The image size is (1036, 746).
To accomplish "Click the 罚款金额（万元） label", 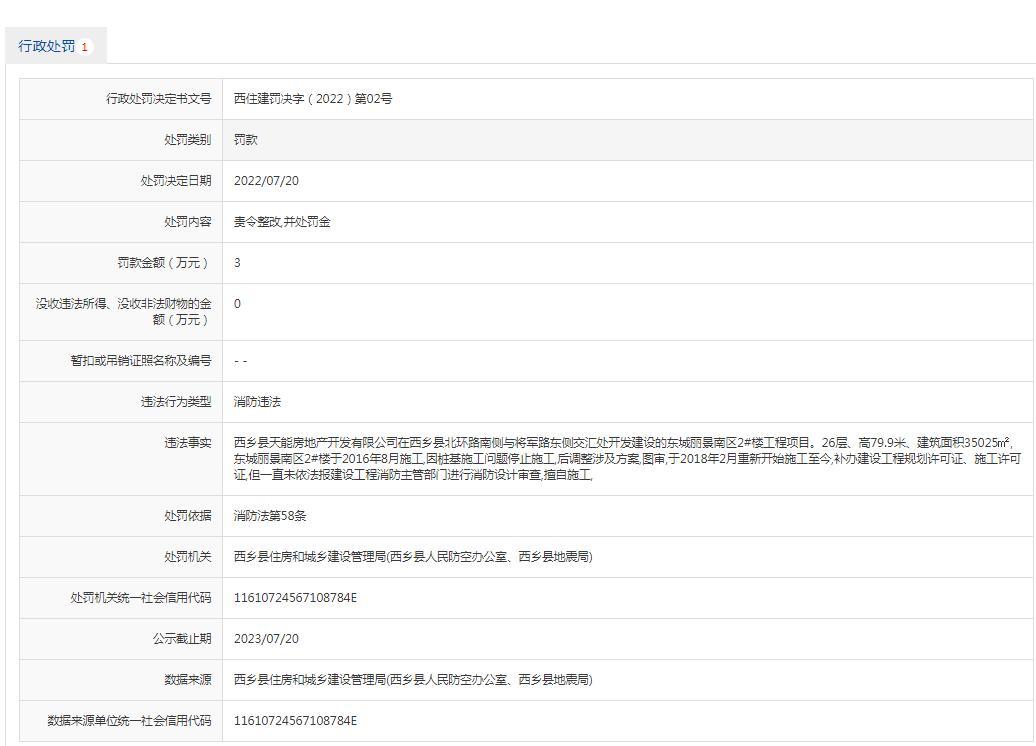I will tap(164, 262).
